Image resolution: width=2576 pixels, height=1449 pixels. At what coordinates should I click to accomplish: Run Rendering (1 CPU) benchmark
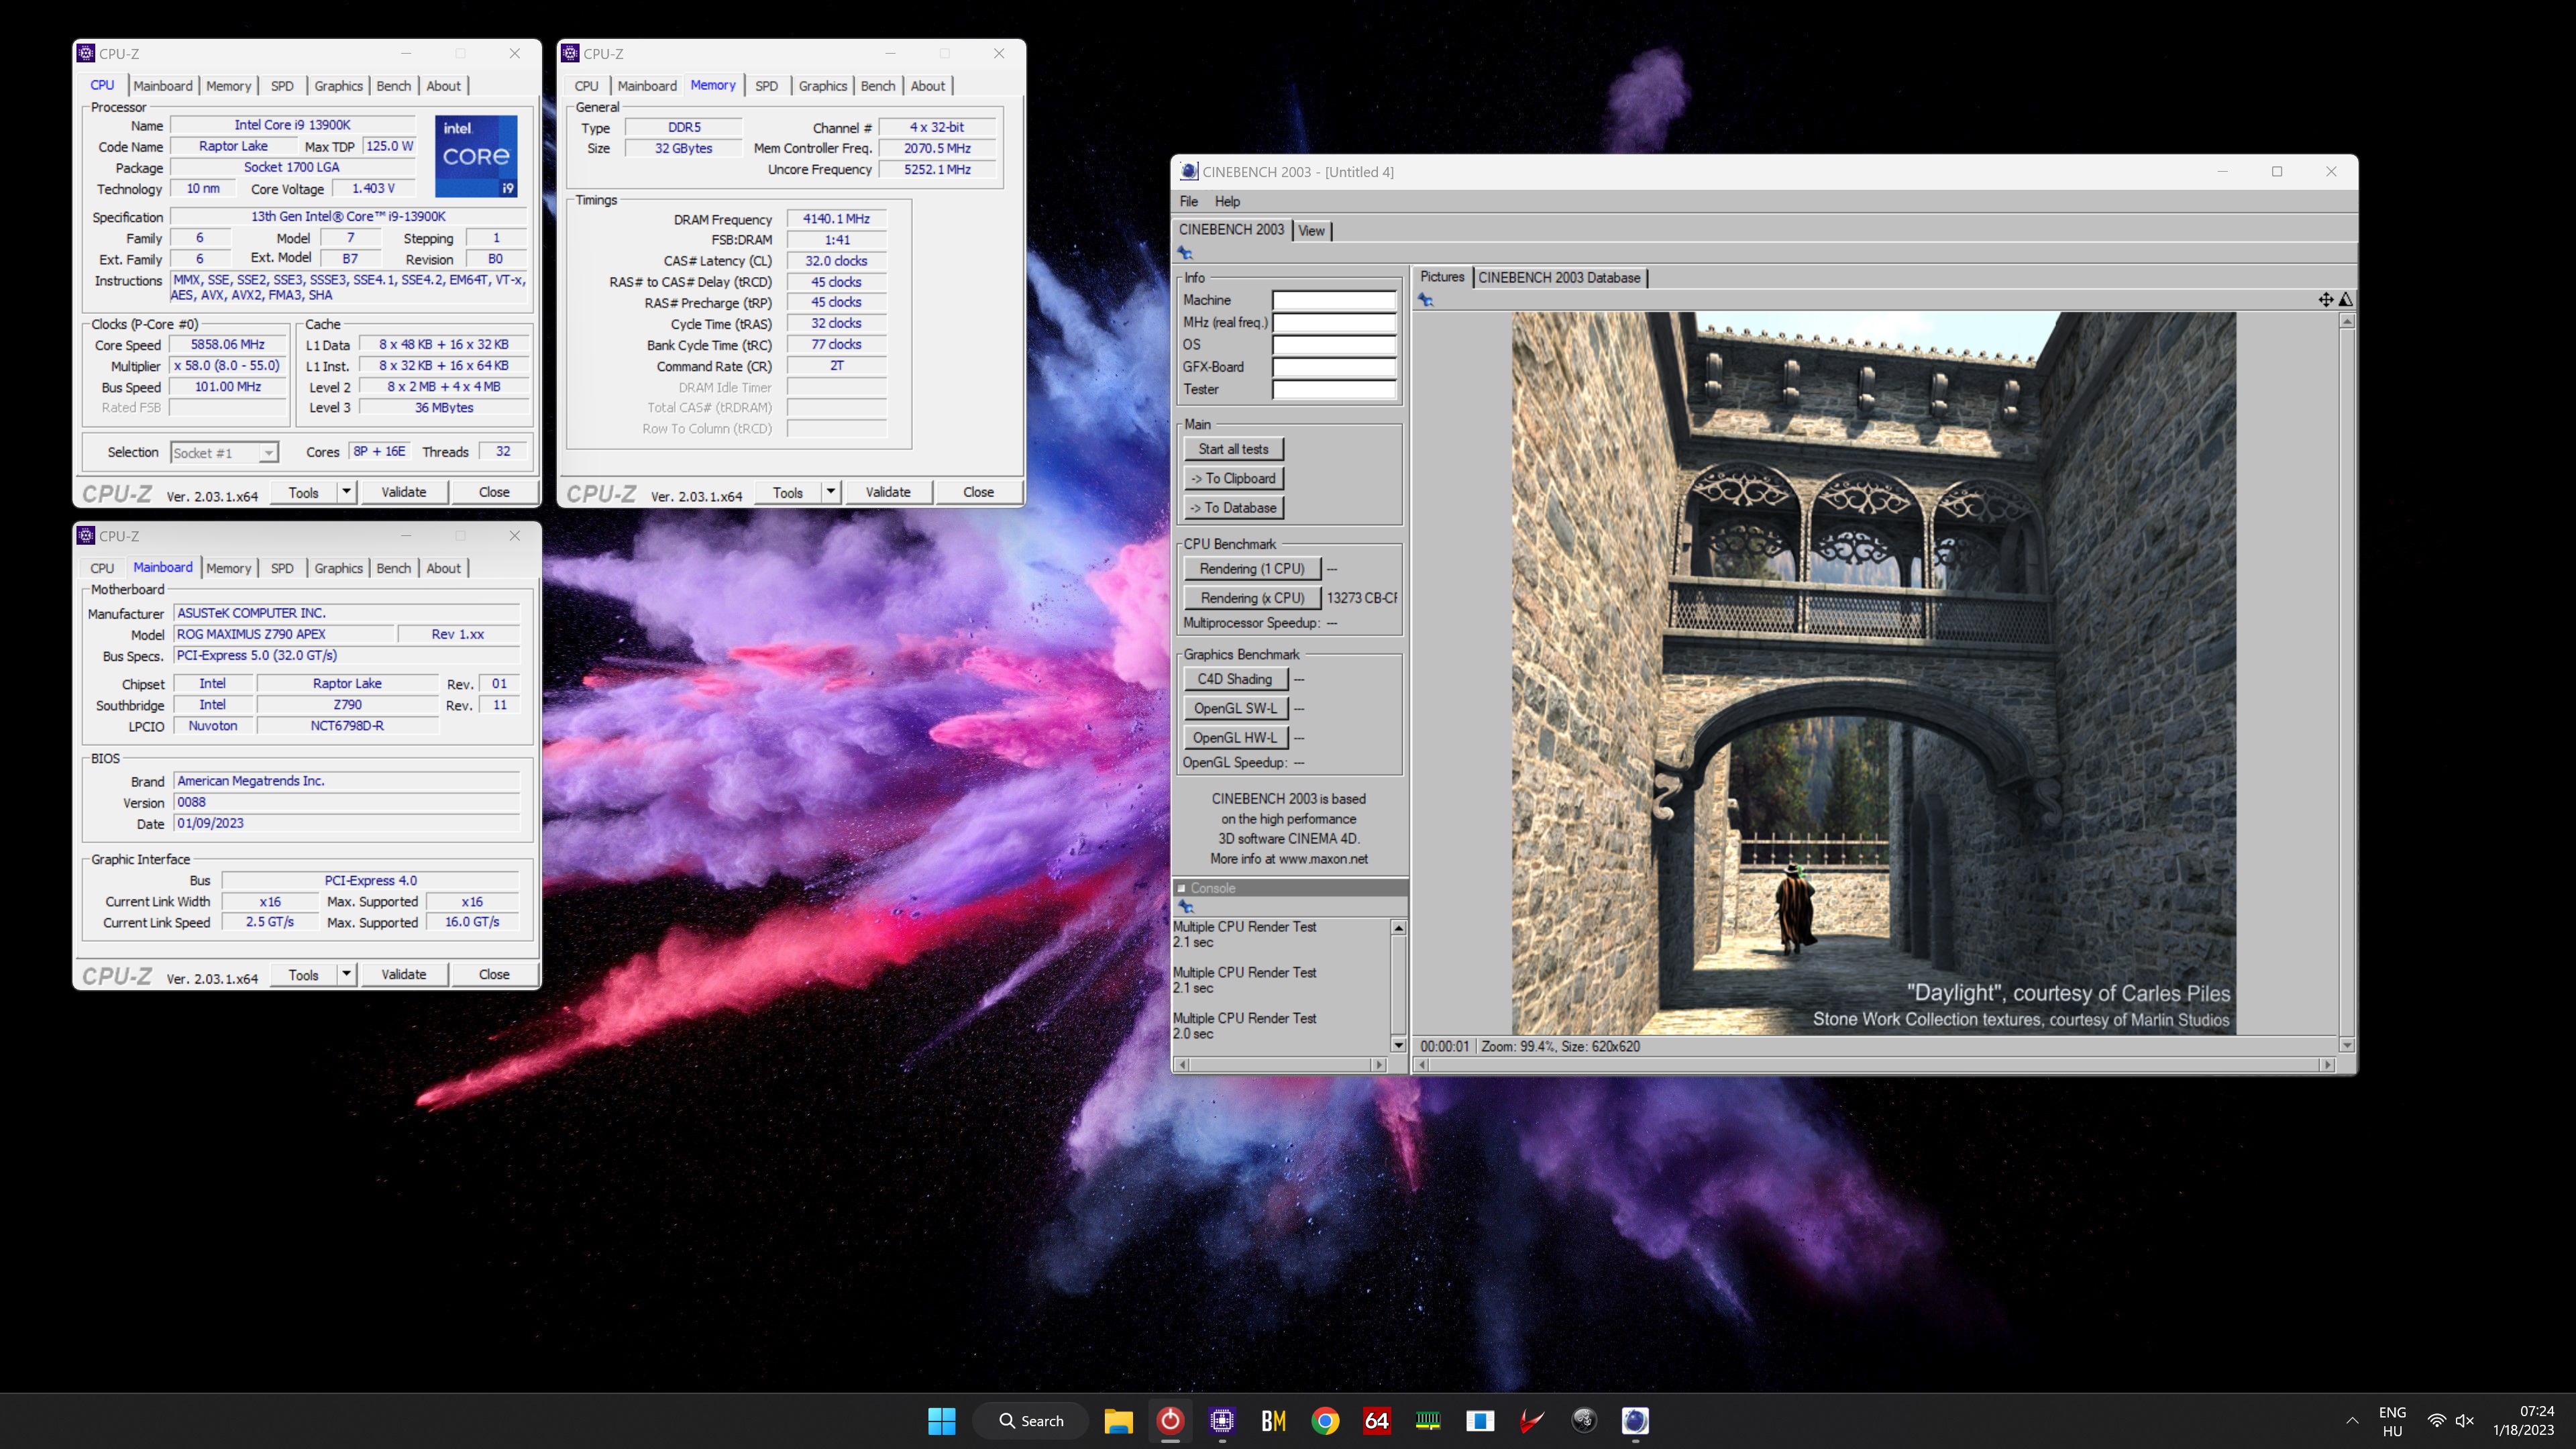[x=1252, y=569]
